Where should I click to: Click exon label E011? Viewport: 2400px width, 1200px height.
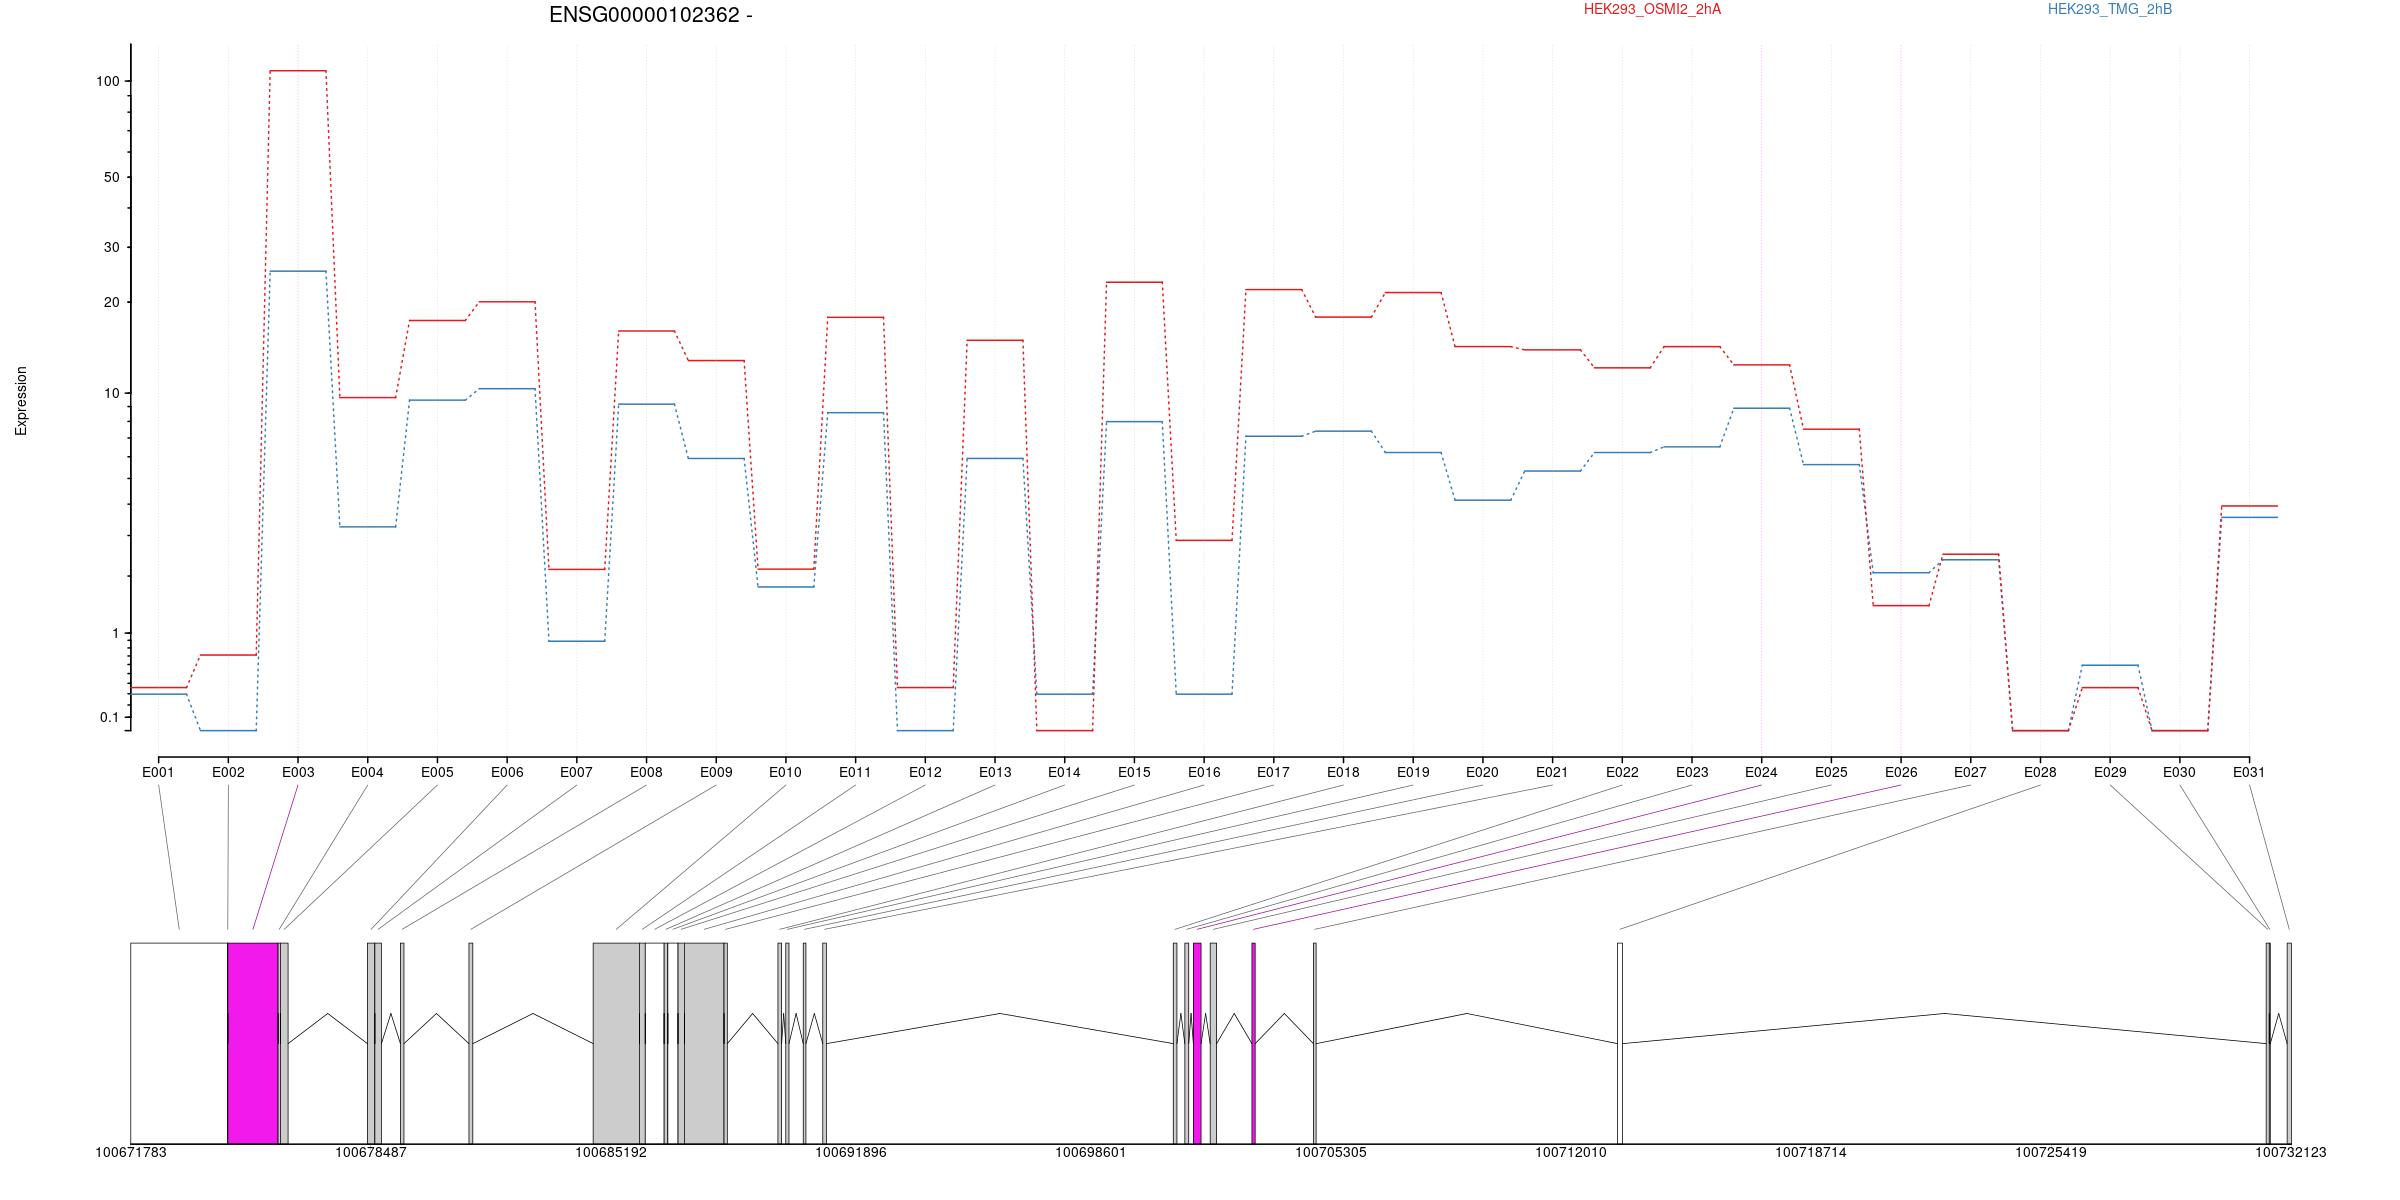click(x=855, y=773)
